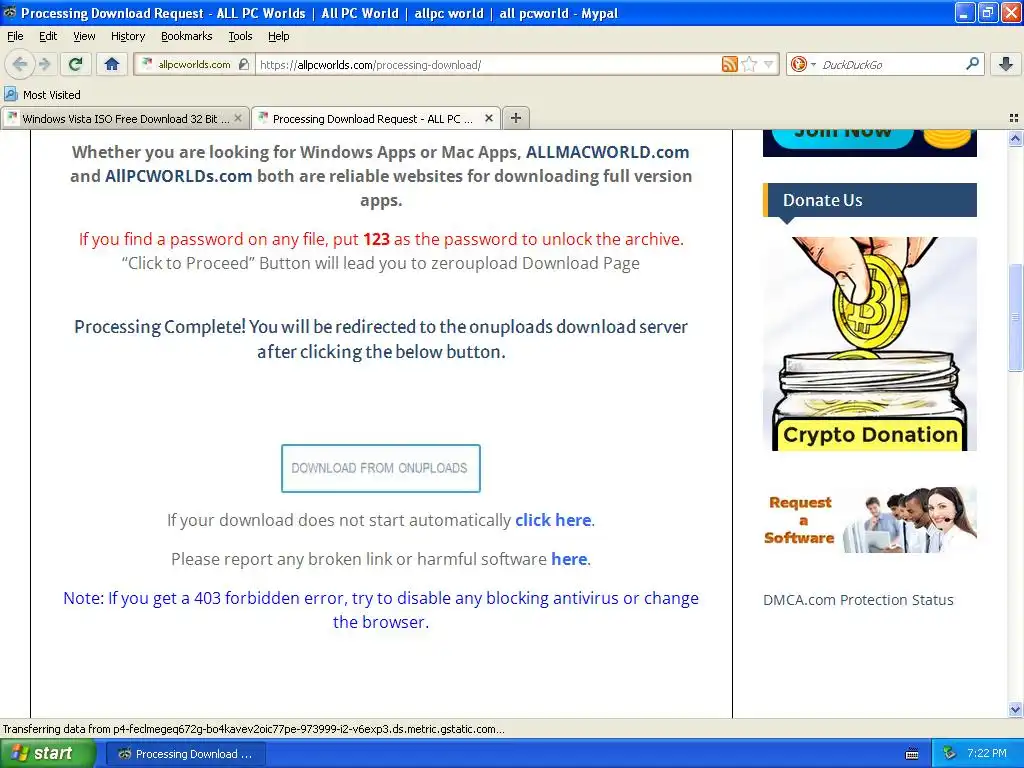Open the Tools menu
Screen dimensions: 1024x768
tap(240, 36)
